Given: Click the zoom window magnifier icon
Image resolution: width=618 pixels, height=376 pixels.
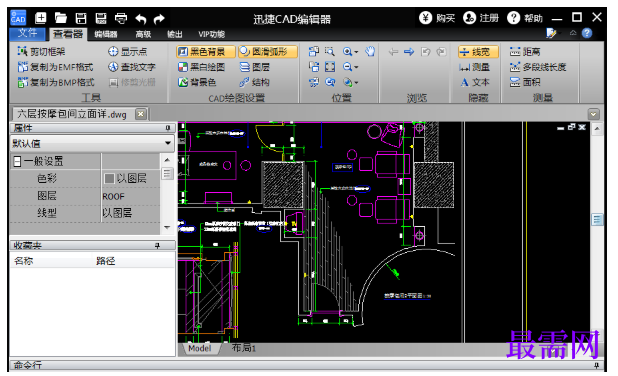Looking at the screenshot, I should click(x=329, y=52).
